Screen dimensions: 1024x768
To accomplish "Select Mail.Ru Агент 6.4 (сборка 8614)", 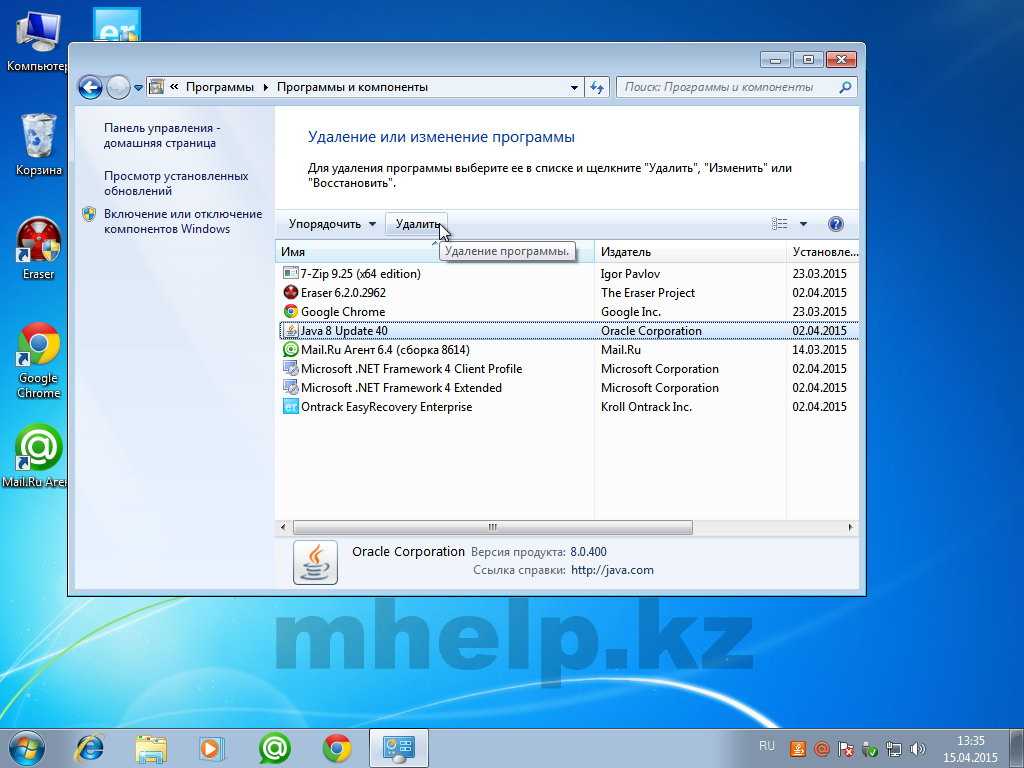I will point(569,349).
